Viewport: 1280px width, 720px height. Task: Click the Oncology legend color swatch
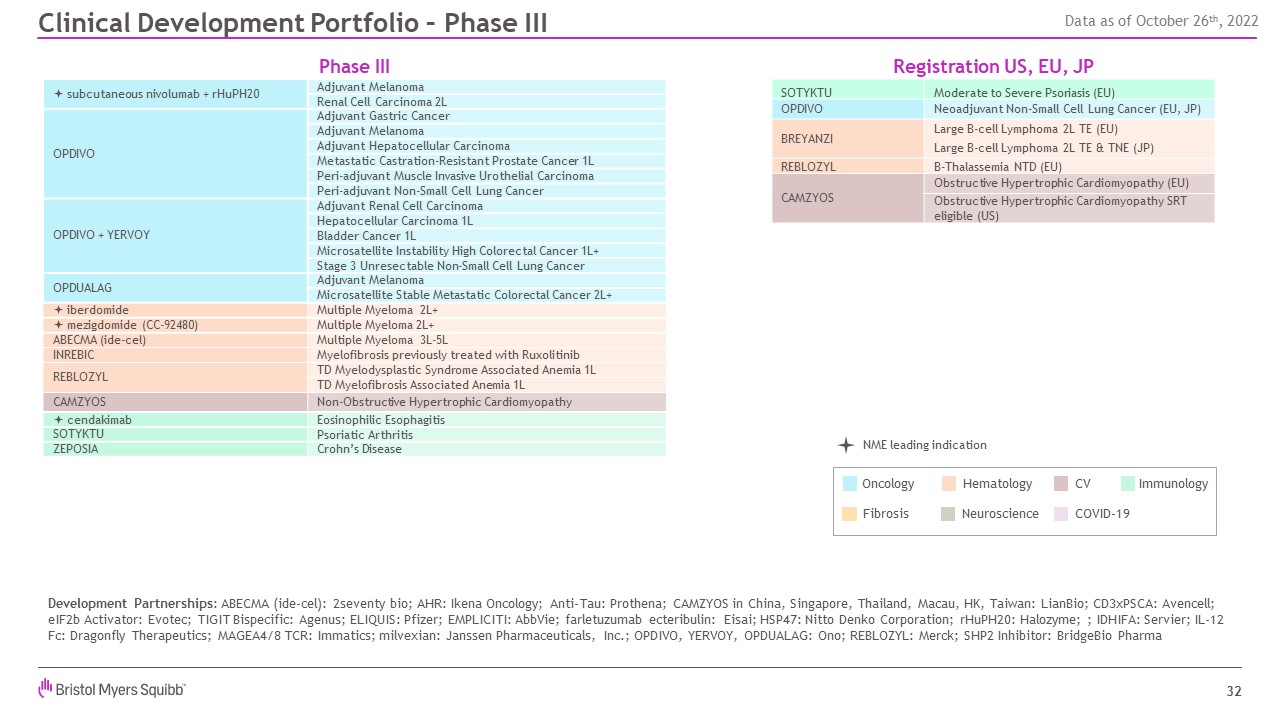click(850, 484)
